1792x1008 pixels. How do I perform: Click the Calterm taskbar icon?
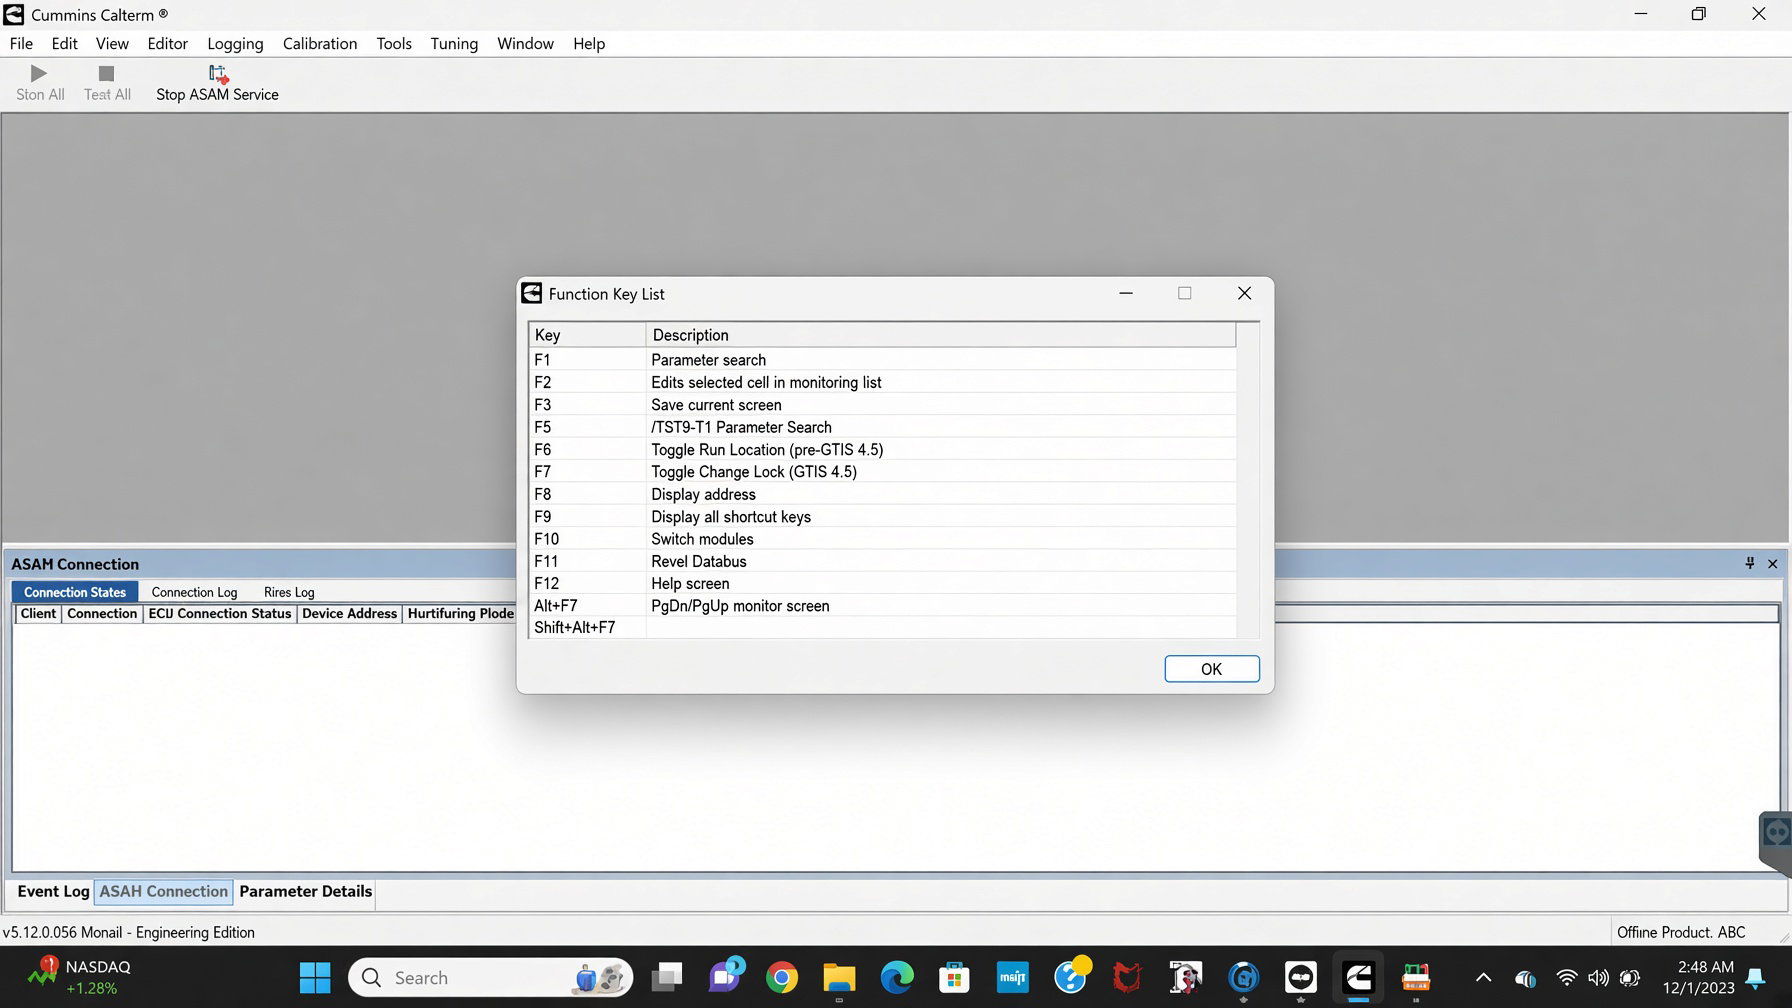click(1358, 978)
